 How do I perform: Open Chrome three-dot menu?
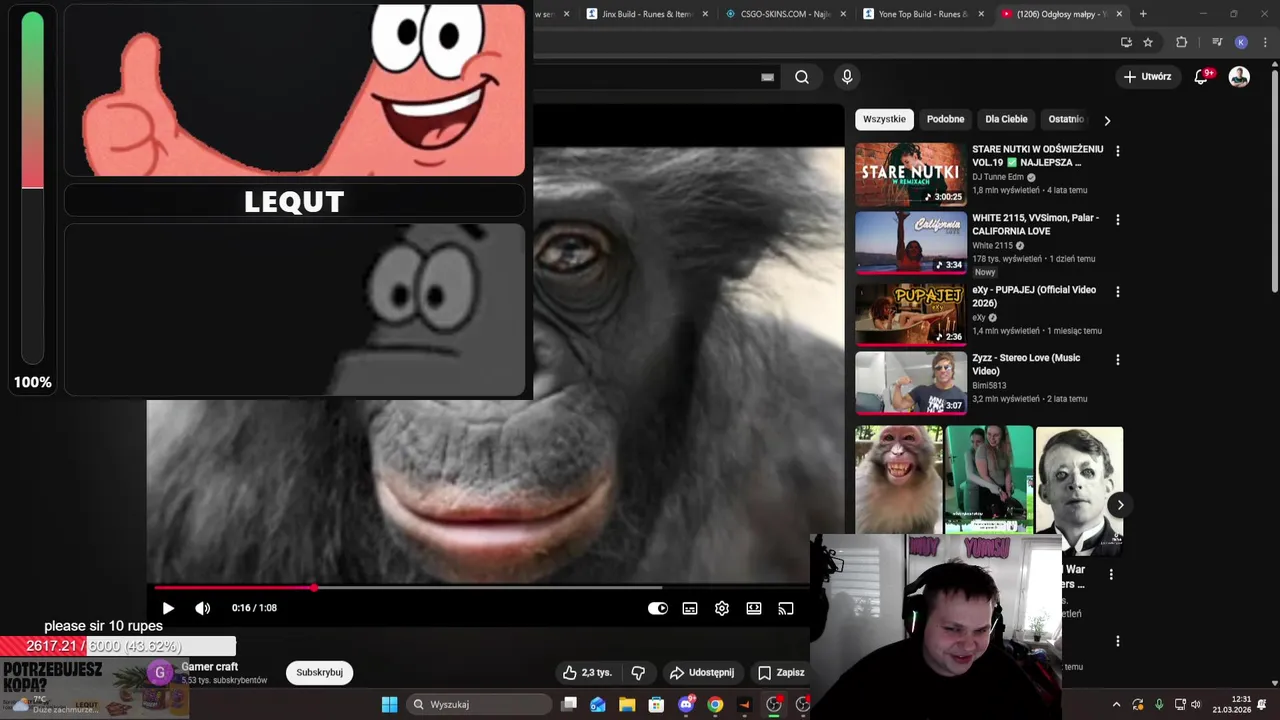(1265, 42)
